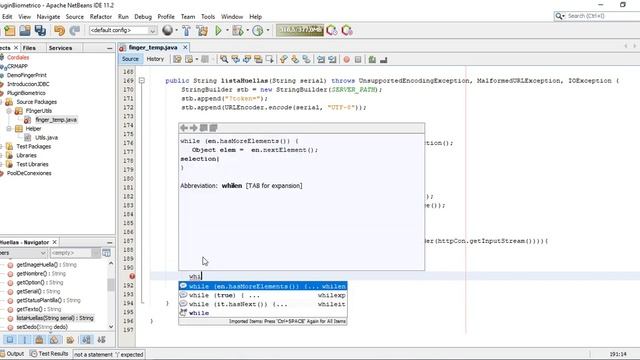Click the Debug Project toolbar icon

(x=237, y=30)
